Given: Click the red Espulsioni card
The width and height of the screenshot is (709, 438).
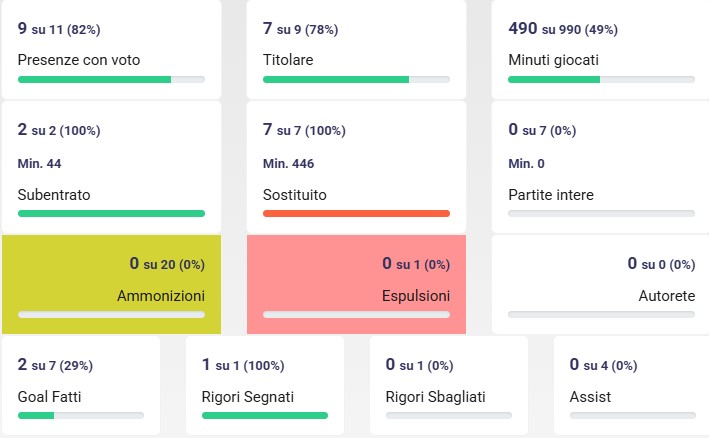Looking at the screenshot, I should pos(356,284).
